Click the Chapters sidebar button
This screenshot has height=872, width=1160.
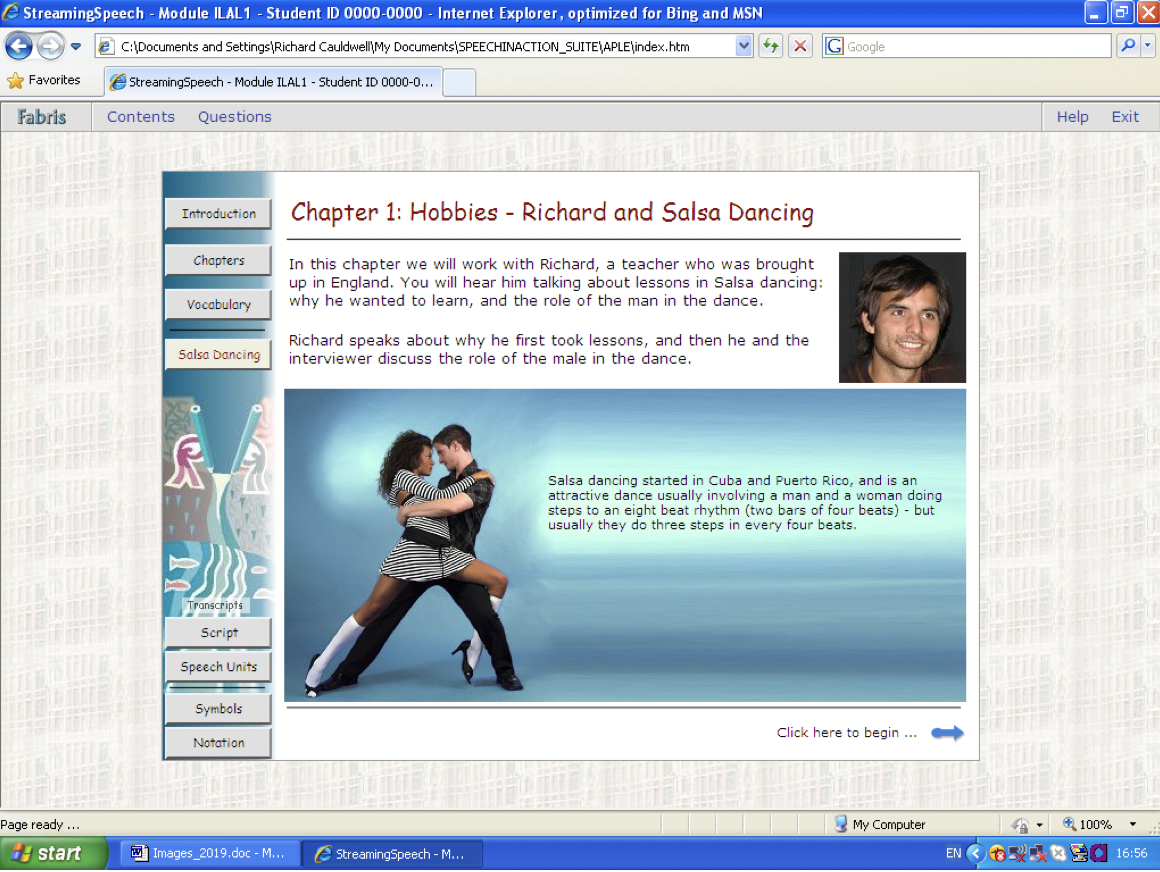click(x=218, y=260)
